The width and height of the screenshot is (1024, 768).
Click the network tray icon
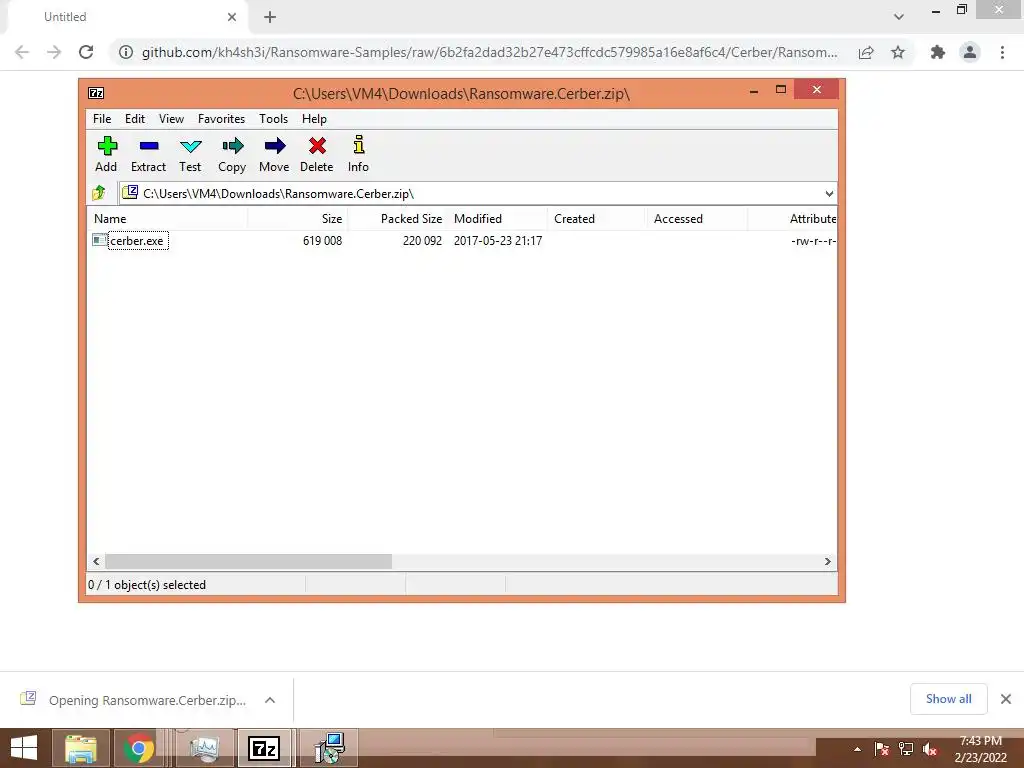pos(906,749)
